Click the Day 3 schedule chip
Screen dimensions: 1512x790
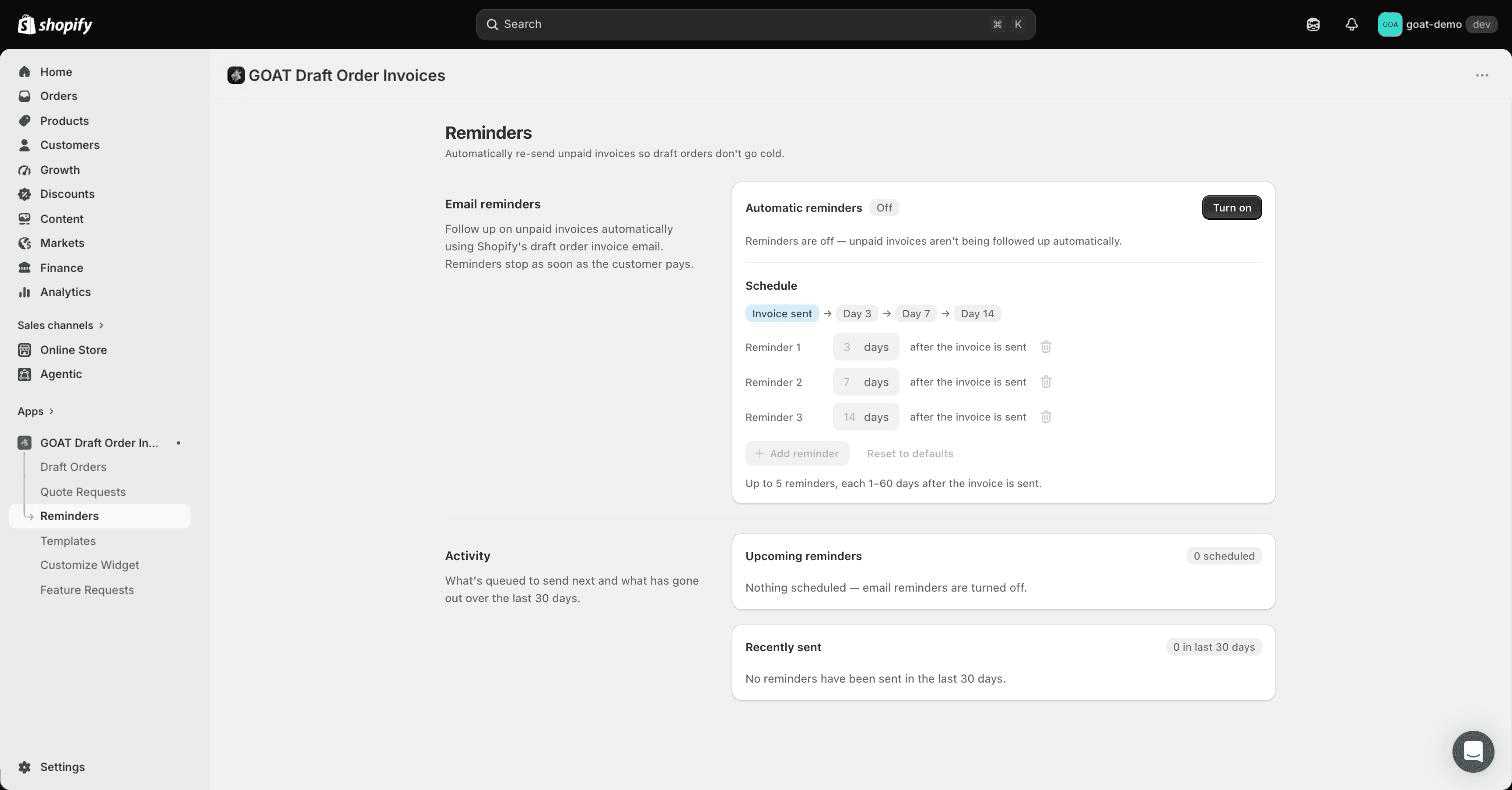click(857, 313)
